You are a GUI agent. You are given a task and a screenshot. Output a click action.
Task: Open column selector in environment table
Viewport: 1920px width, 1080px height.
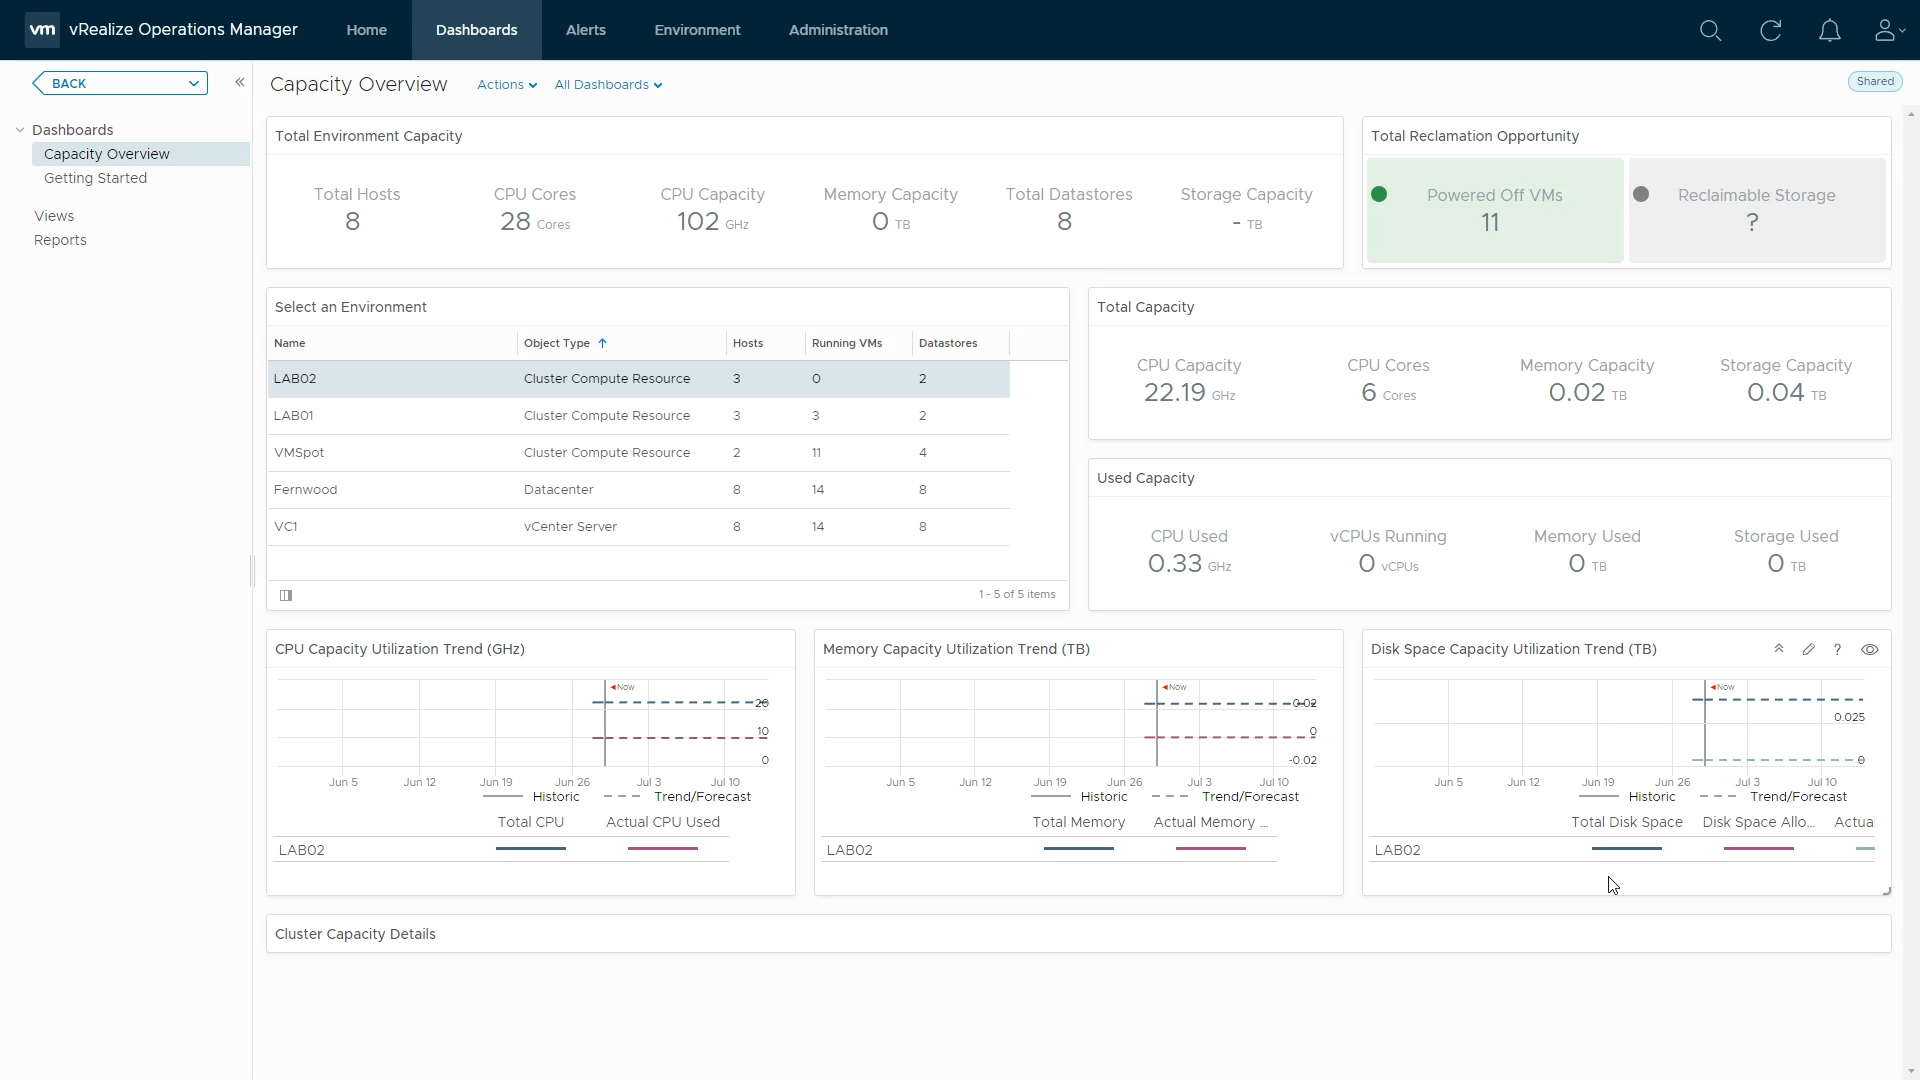(x=286, y=595)
